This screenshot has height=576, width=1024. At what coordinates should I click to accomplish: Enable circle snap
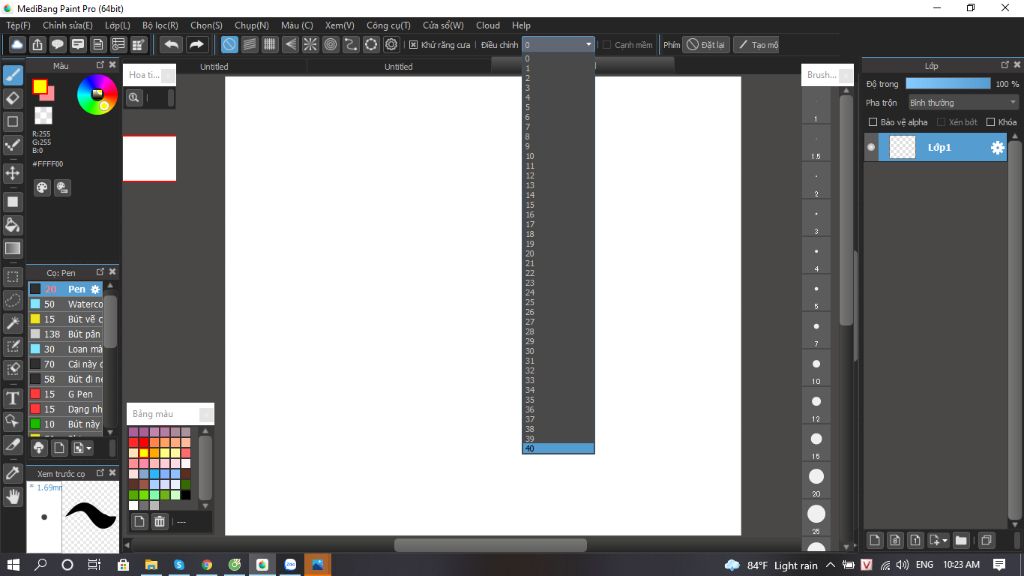tap(330, 44)
